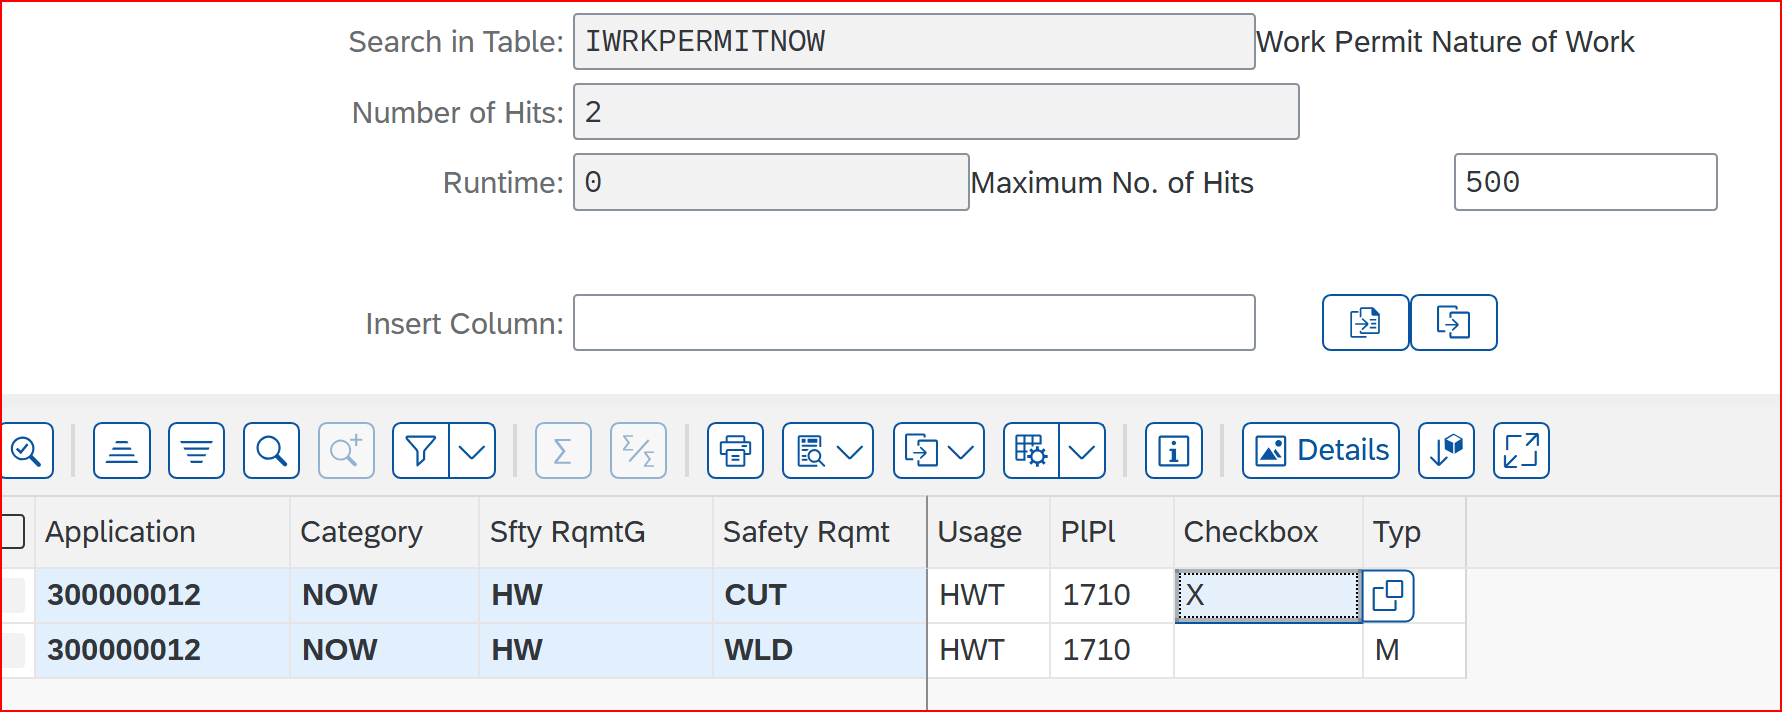
Task: Expand the filter options dropdown arrow
Action: 472,451
